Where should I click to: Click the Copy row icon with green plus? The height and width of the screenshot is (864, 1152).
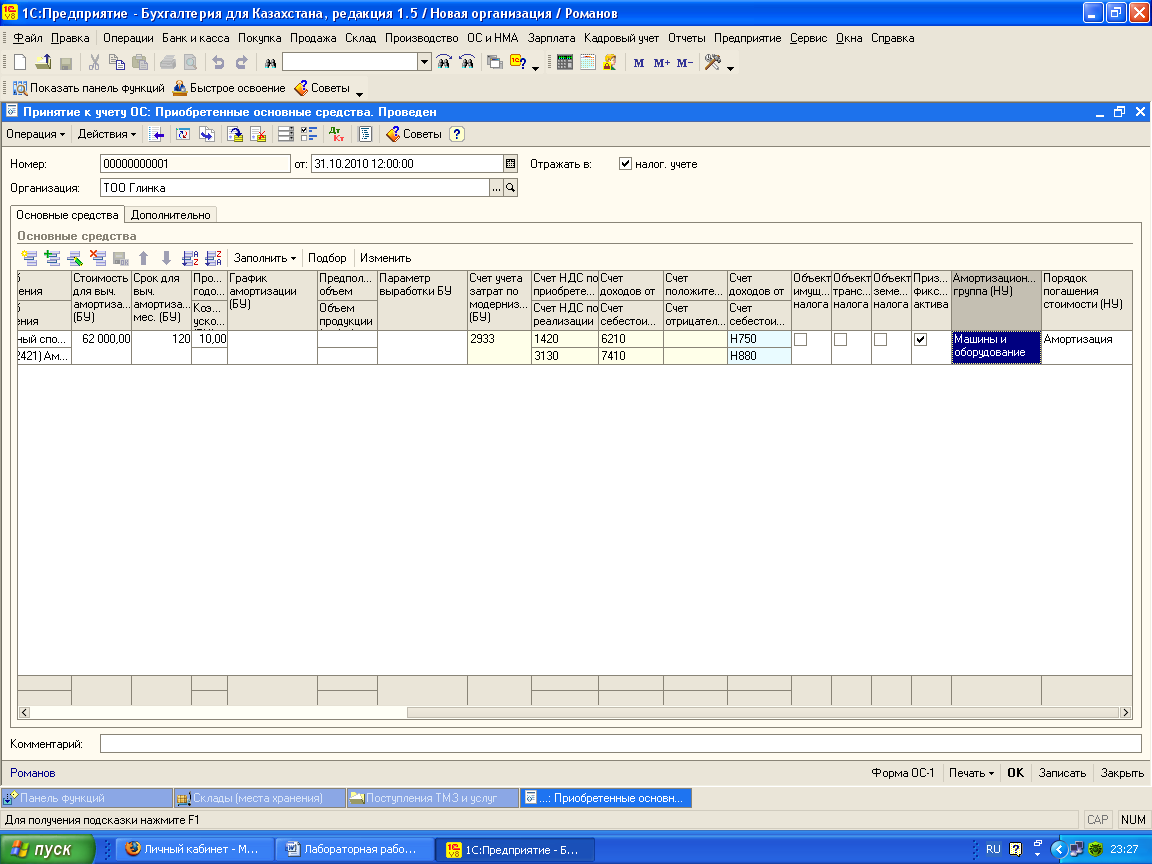tap(52, 258)
